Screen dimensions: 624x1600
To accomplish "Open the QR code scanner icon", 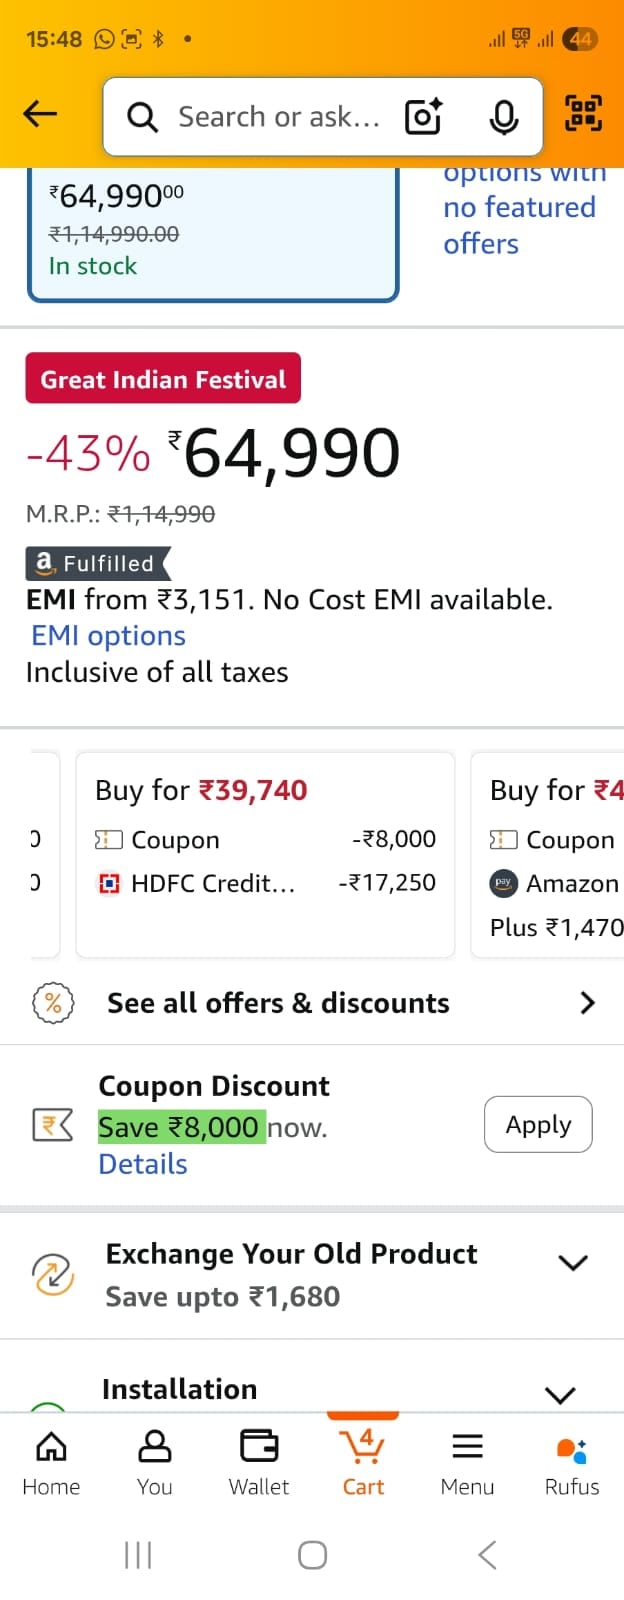I will 583,113.
